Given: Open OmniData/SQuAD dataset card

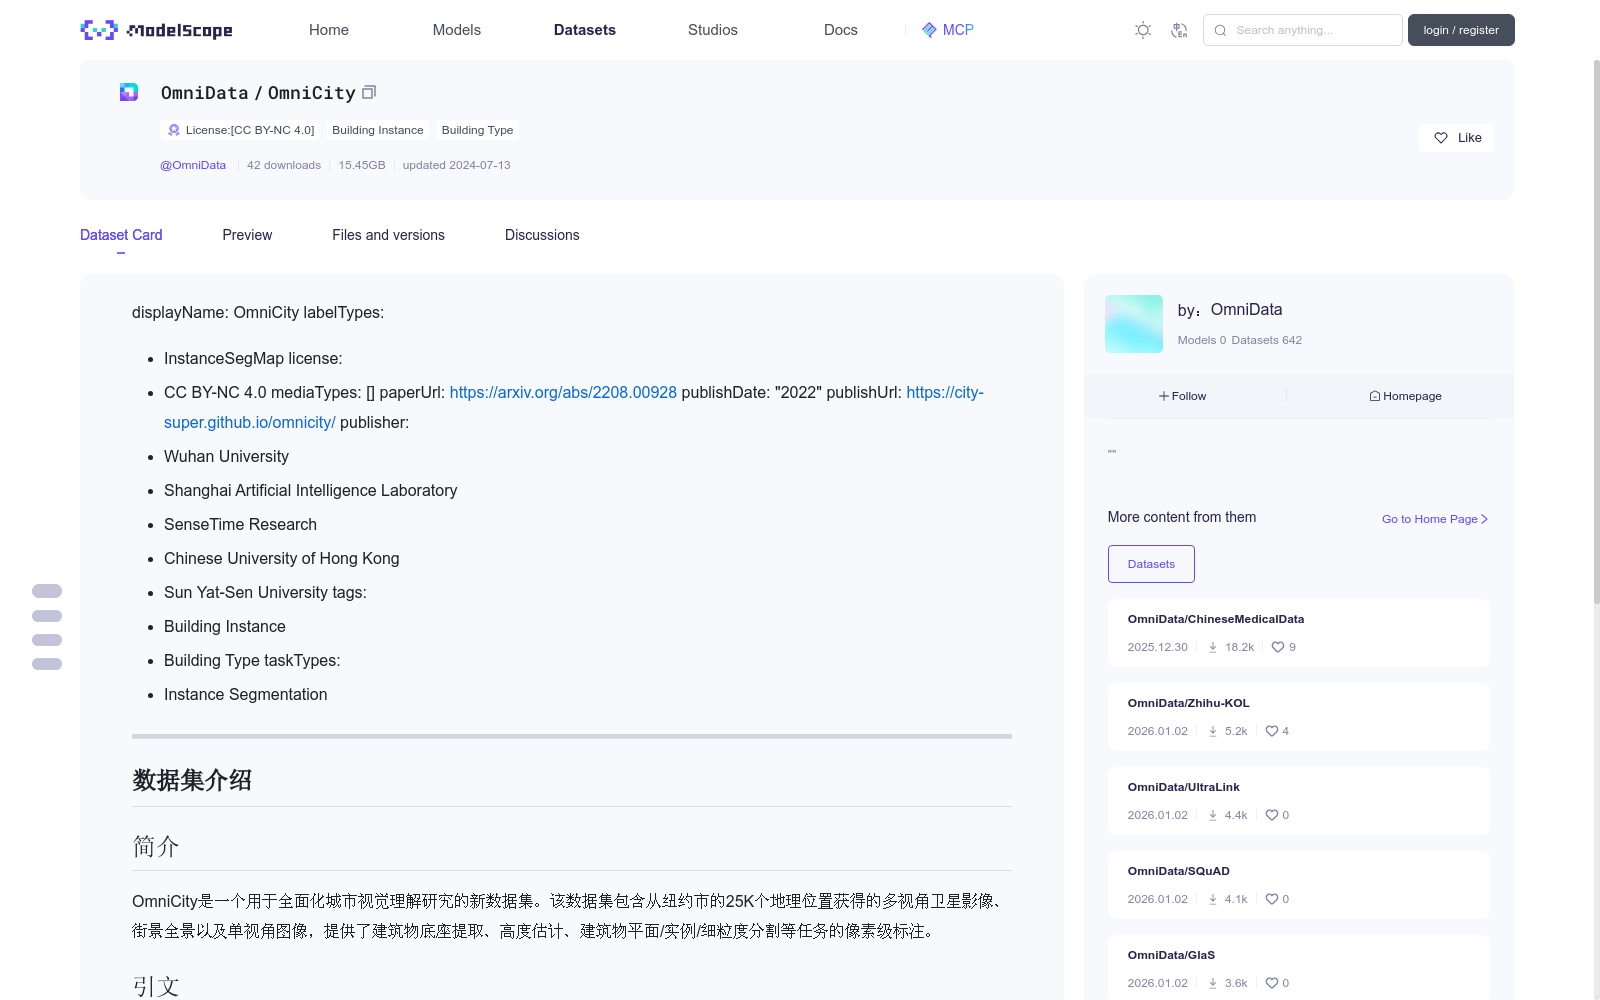Looking at the screenshot, I should point(1299,885).
